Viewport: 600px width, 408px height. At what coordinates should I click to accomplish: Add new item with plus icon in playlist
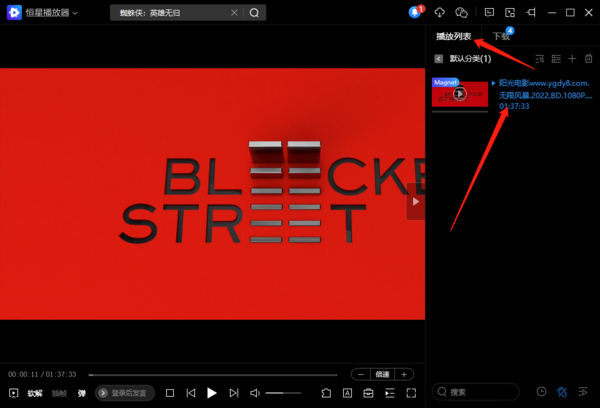click(573, 60)
